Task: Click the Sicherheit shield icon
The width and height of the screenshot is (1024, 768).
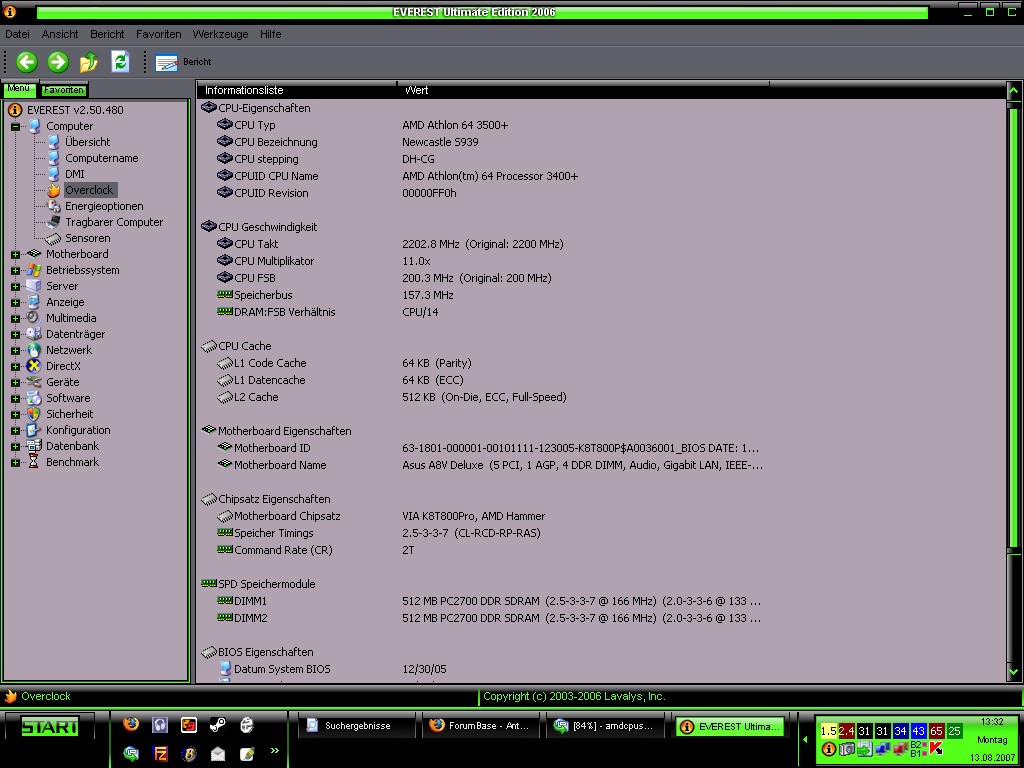Action: pos(34,414)
